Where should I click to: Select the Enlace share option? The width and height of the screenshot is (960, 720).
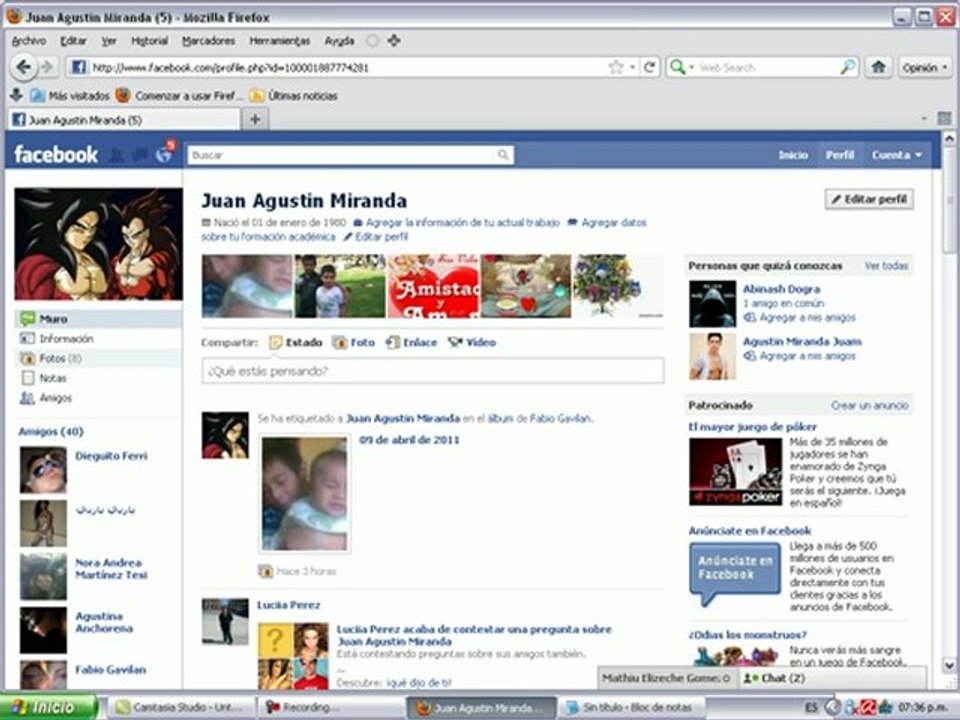click(412, 342)
